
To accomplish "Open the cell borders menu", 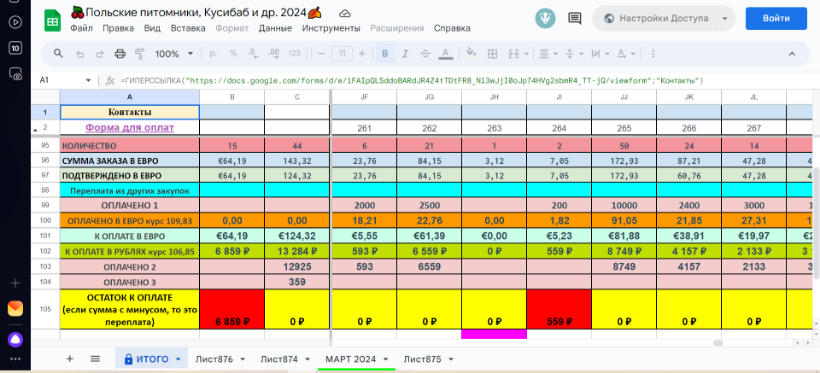I will click(x=492, y=53).
